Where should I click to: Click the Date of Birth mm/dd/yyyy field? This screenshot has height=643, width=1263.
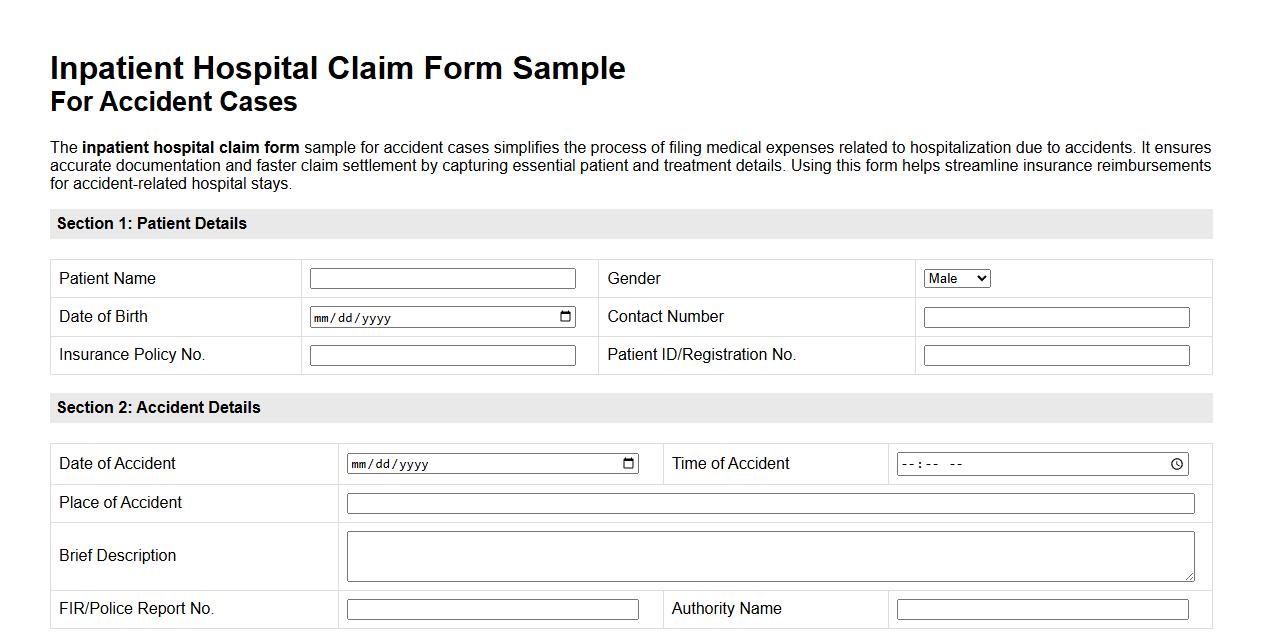point(430,316)
